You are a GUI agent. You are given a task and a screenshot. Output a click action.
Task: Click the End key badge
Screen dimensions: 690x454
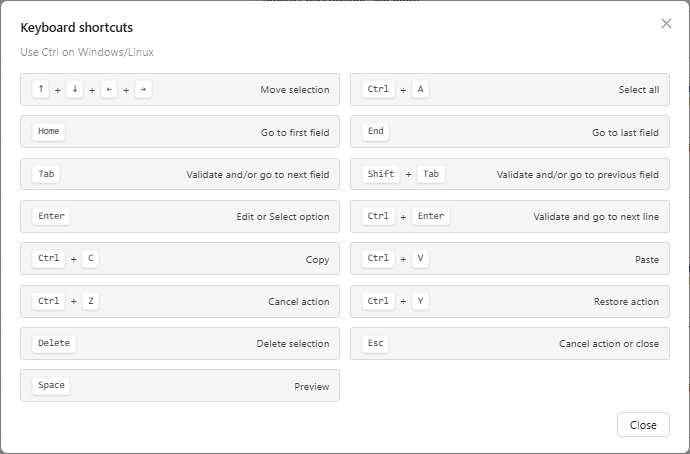(x=376, y=131)
